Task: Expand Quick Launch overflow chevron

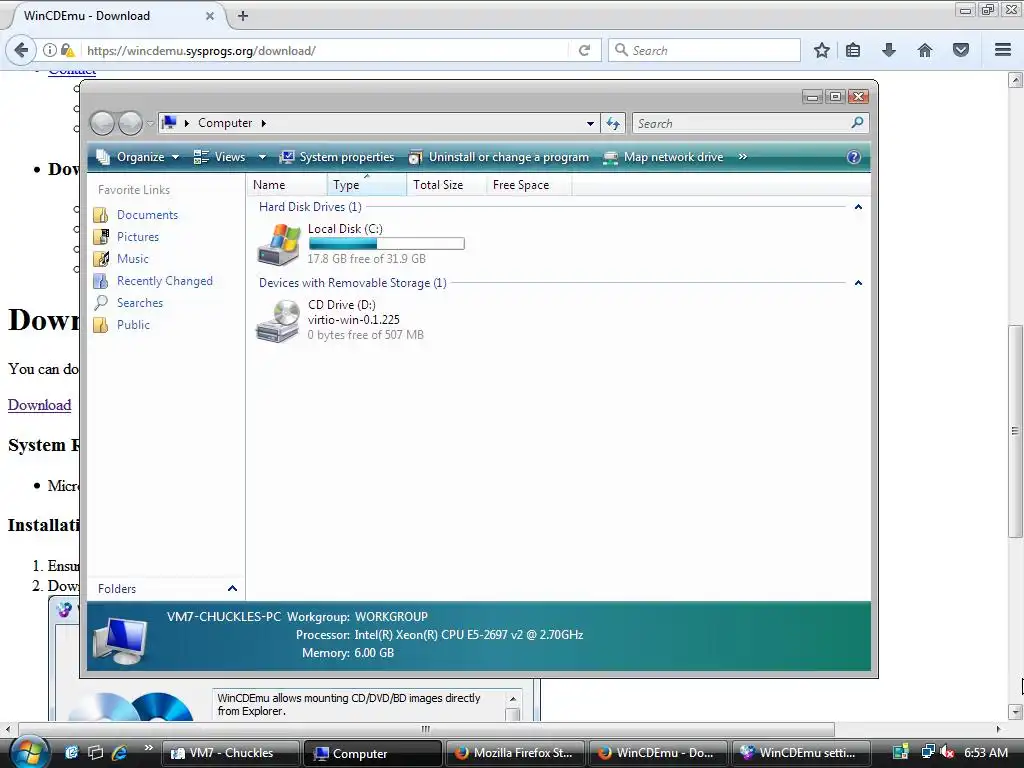Action: pos(148,748)
